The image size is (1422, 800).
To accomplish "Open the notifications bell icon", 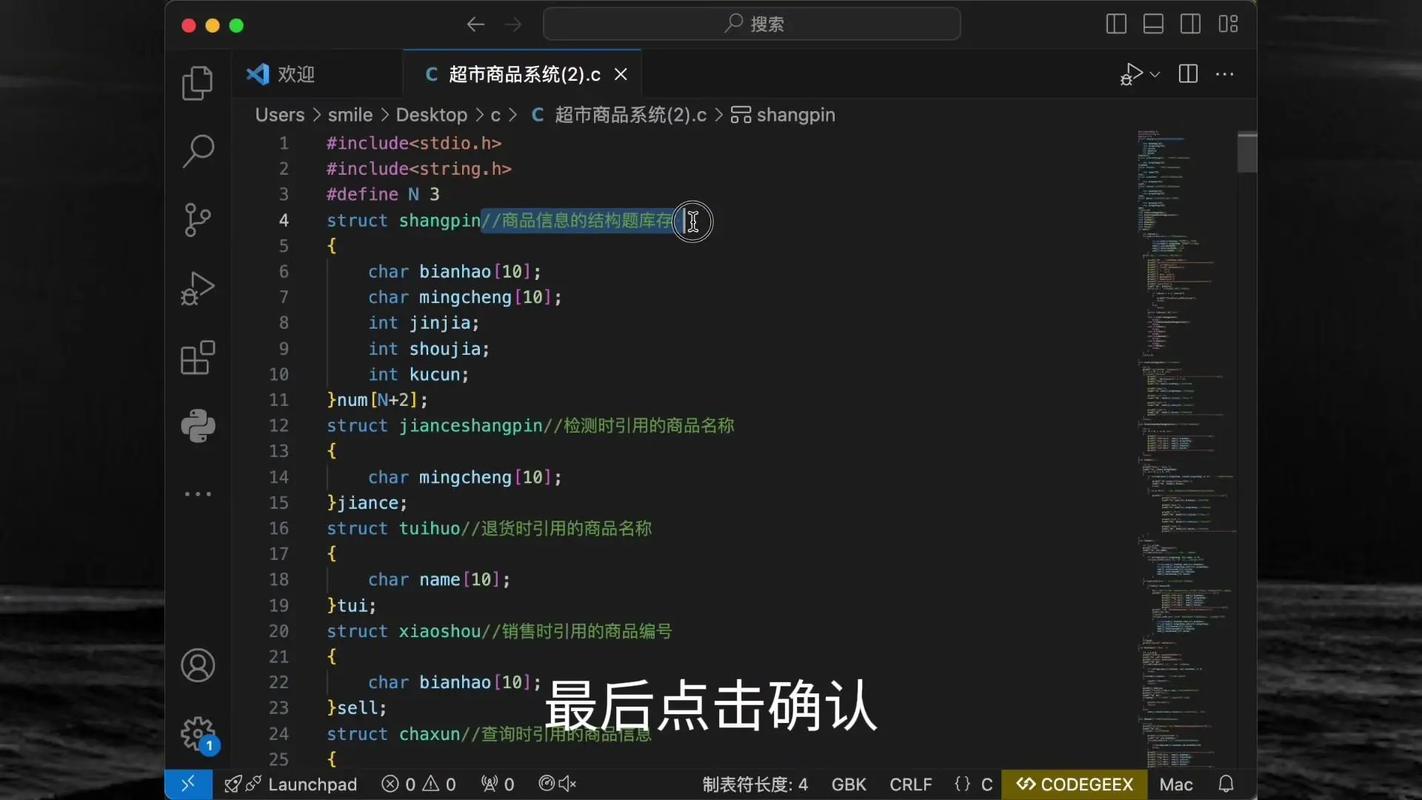I will 1226,784.
